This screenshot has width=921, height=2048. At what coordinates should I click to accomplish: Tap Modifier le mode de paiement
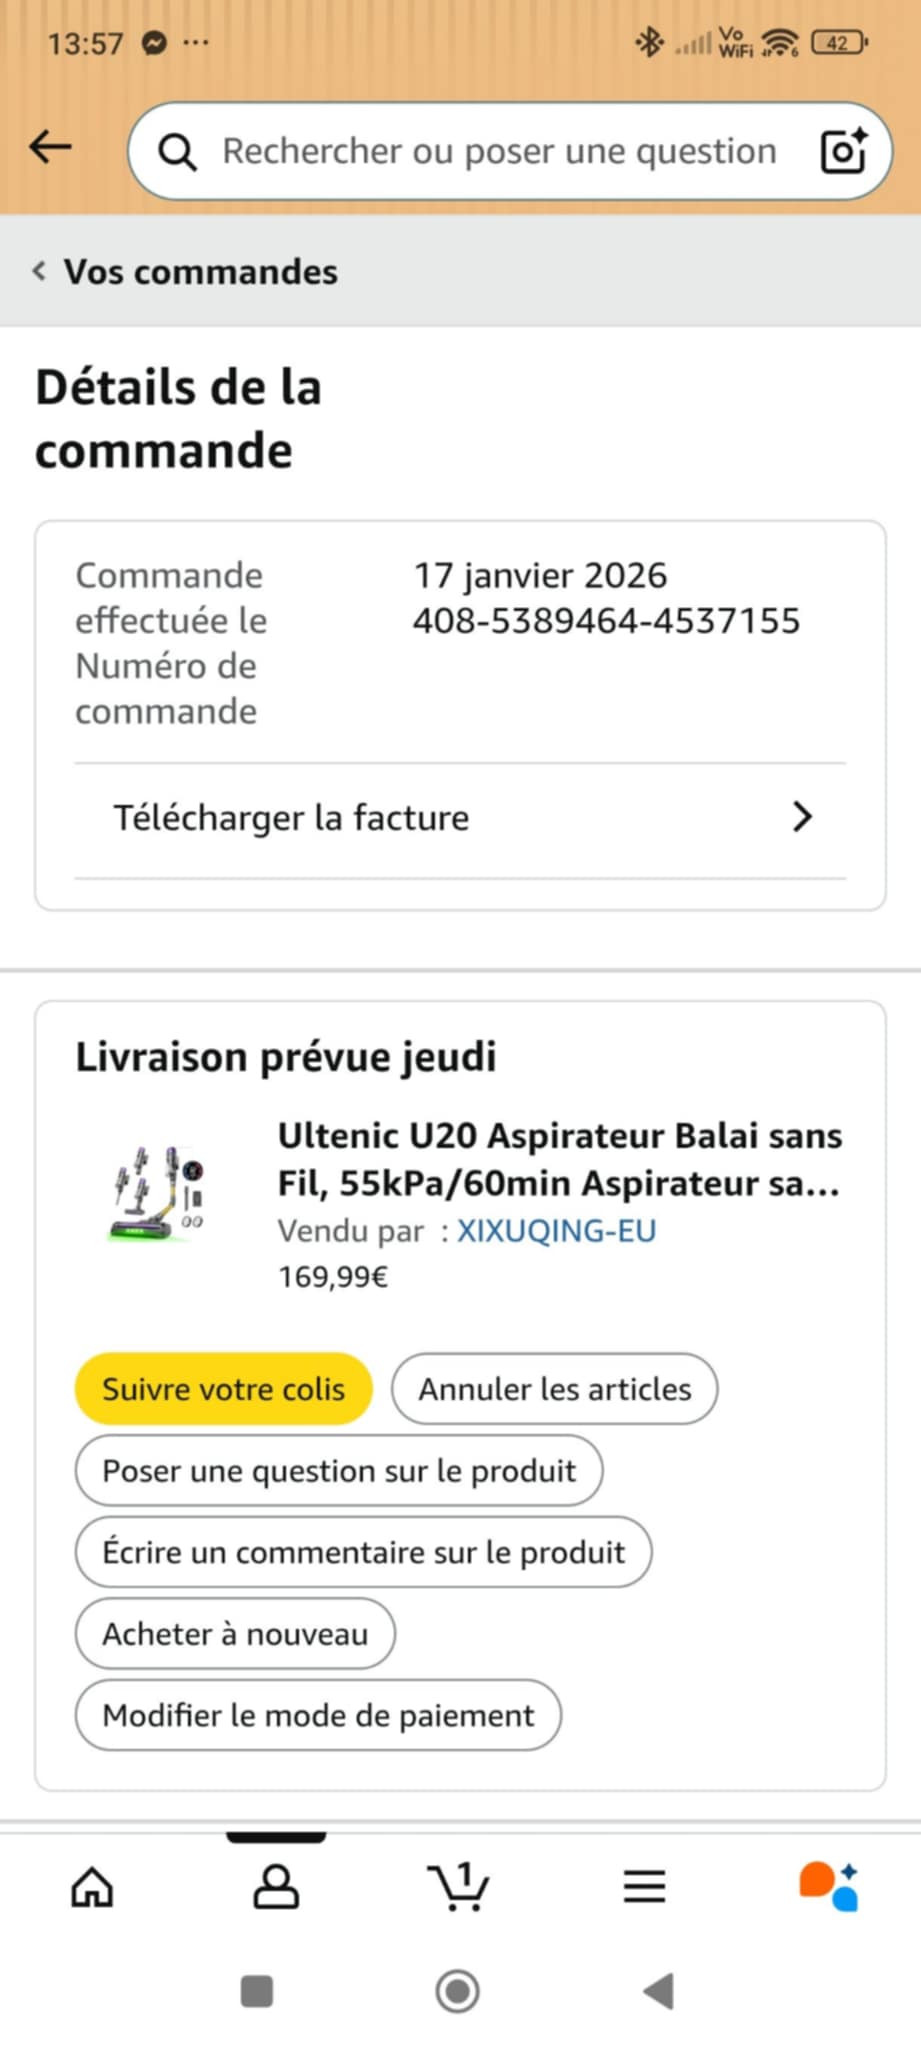tap(318, 1716)
